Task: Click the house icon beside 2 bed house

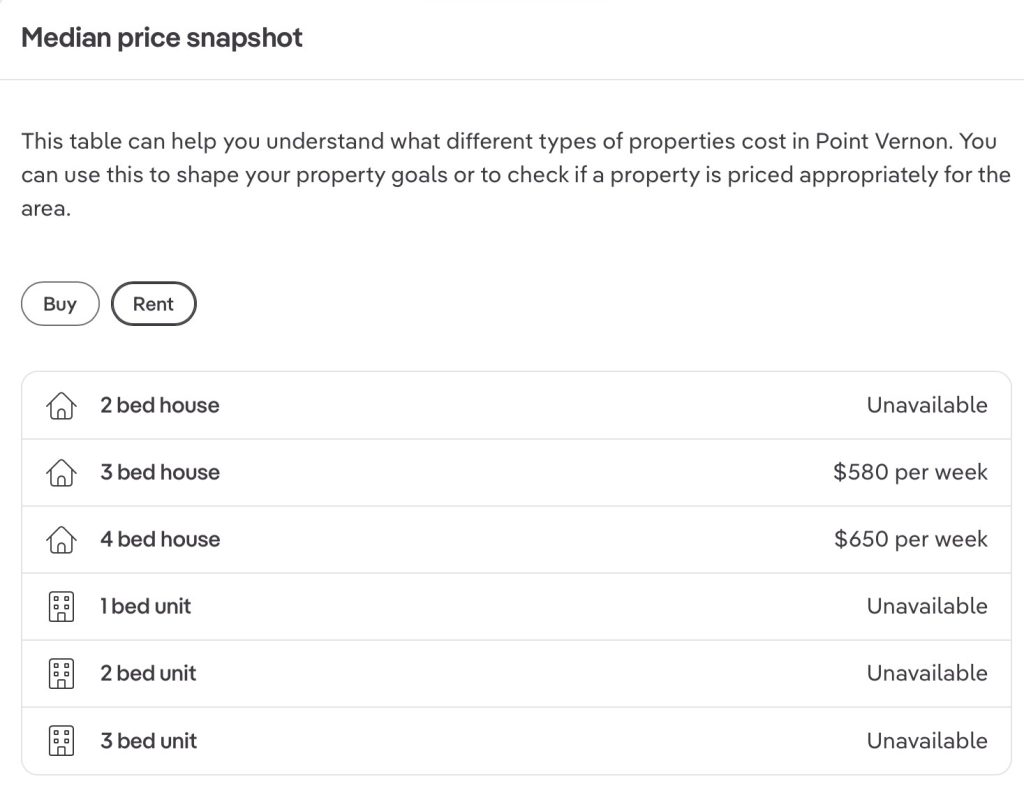Action: tap(61, 406)
